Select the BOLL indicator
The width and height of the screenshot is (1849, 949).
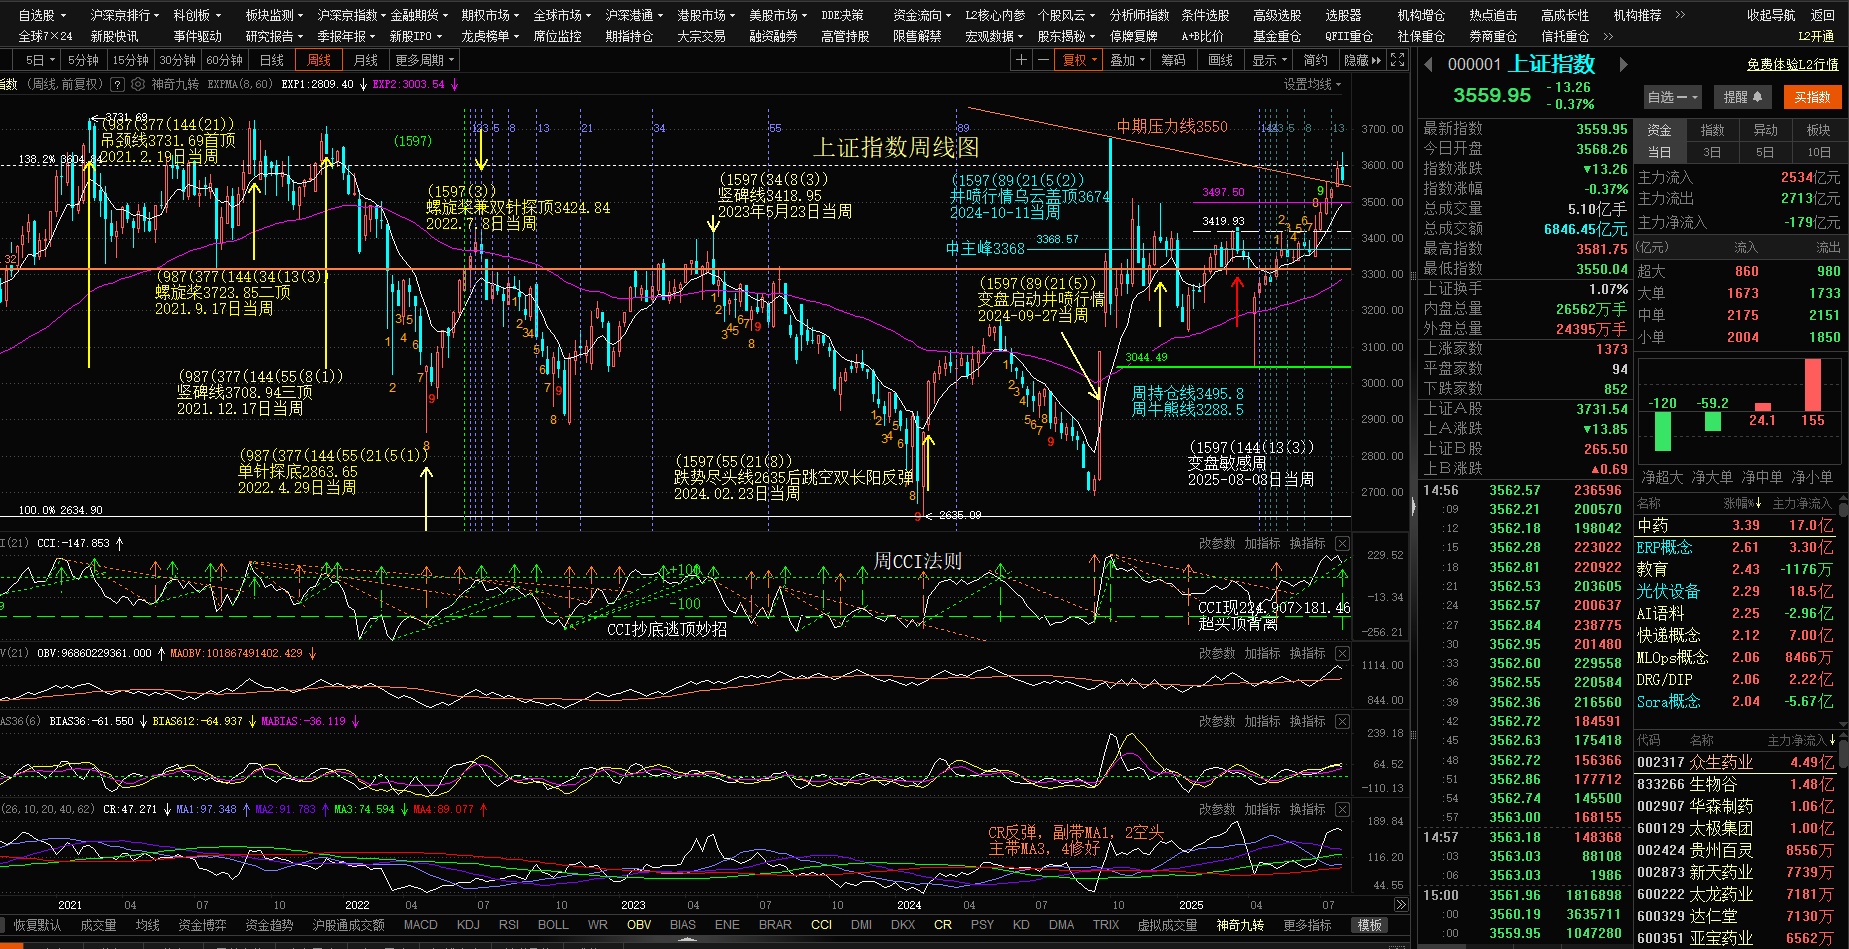coord(553,925)
